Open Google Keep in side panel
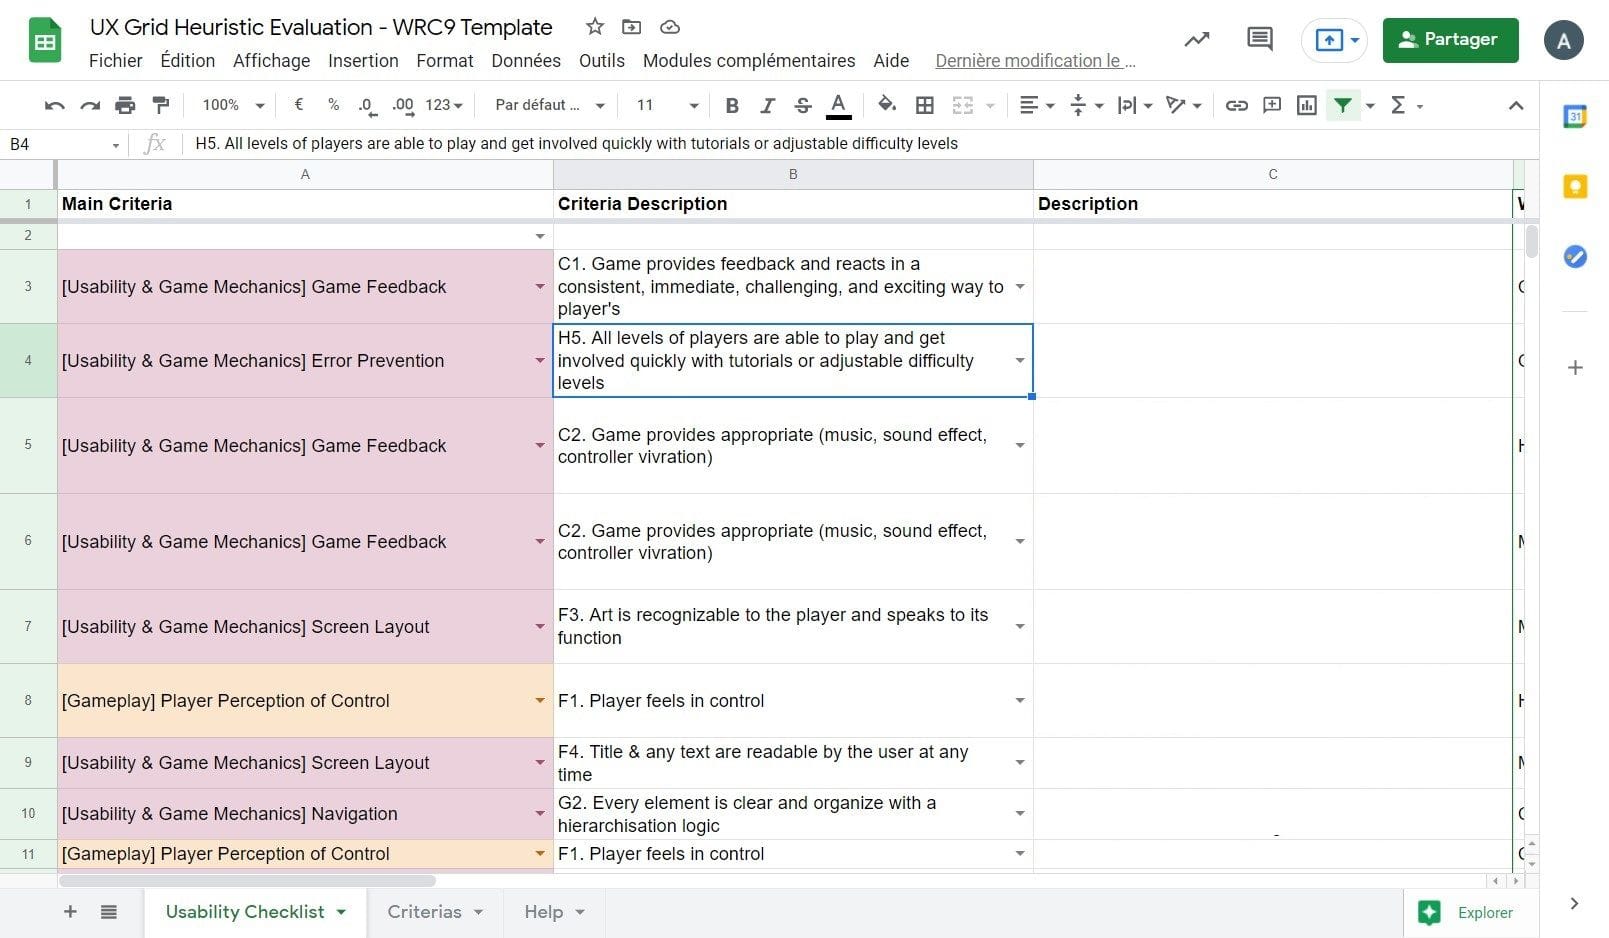The width and height of the screenshot is (1609, 938). (x=1575, y=187)
